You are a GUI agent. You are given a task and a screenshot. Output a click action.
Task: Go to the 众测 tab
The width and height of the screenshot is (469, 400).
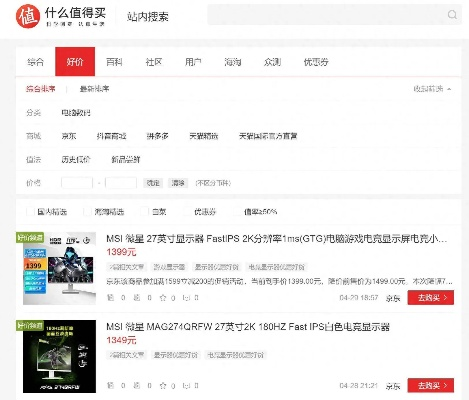tap(272, 62)
